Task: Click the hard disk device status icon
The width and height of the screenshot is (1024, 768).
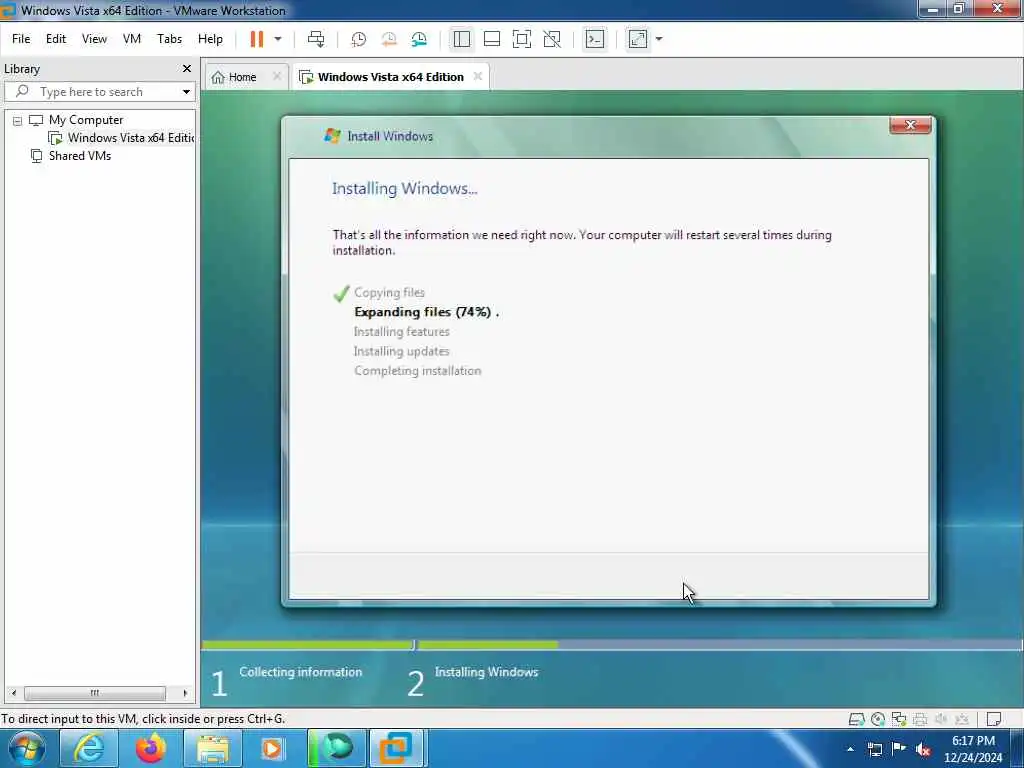Action: point(856,720)
